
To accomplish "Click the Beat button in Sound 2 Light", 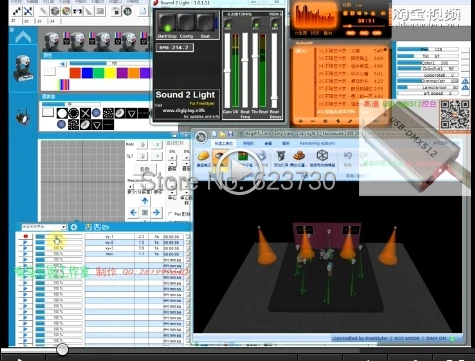I will 205,24.
